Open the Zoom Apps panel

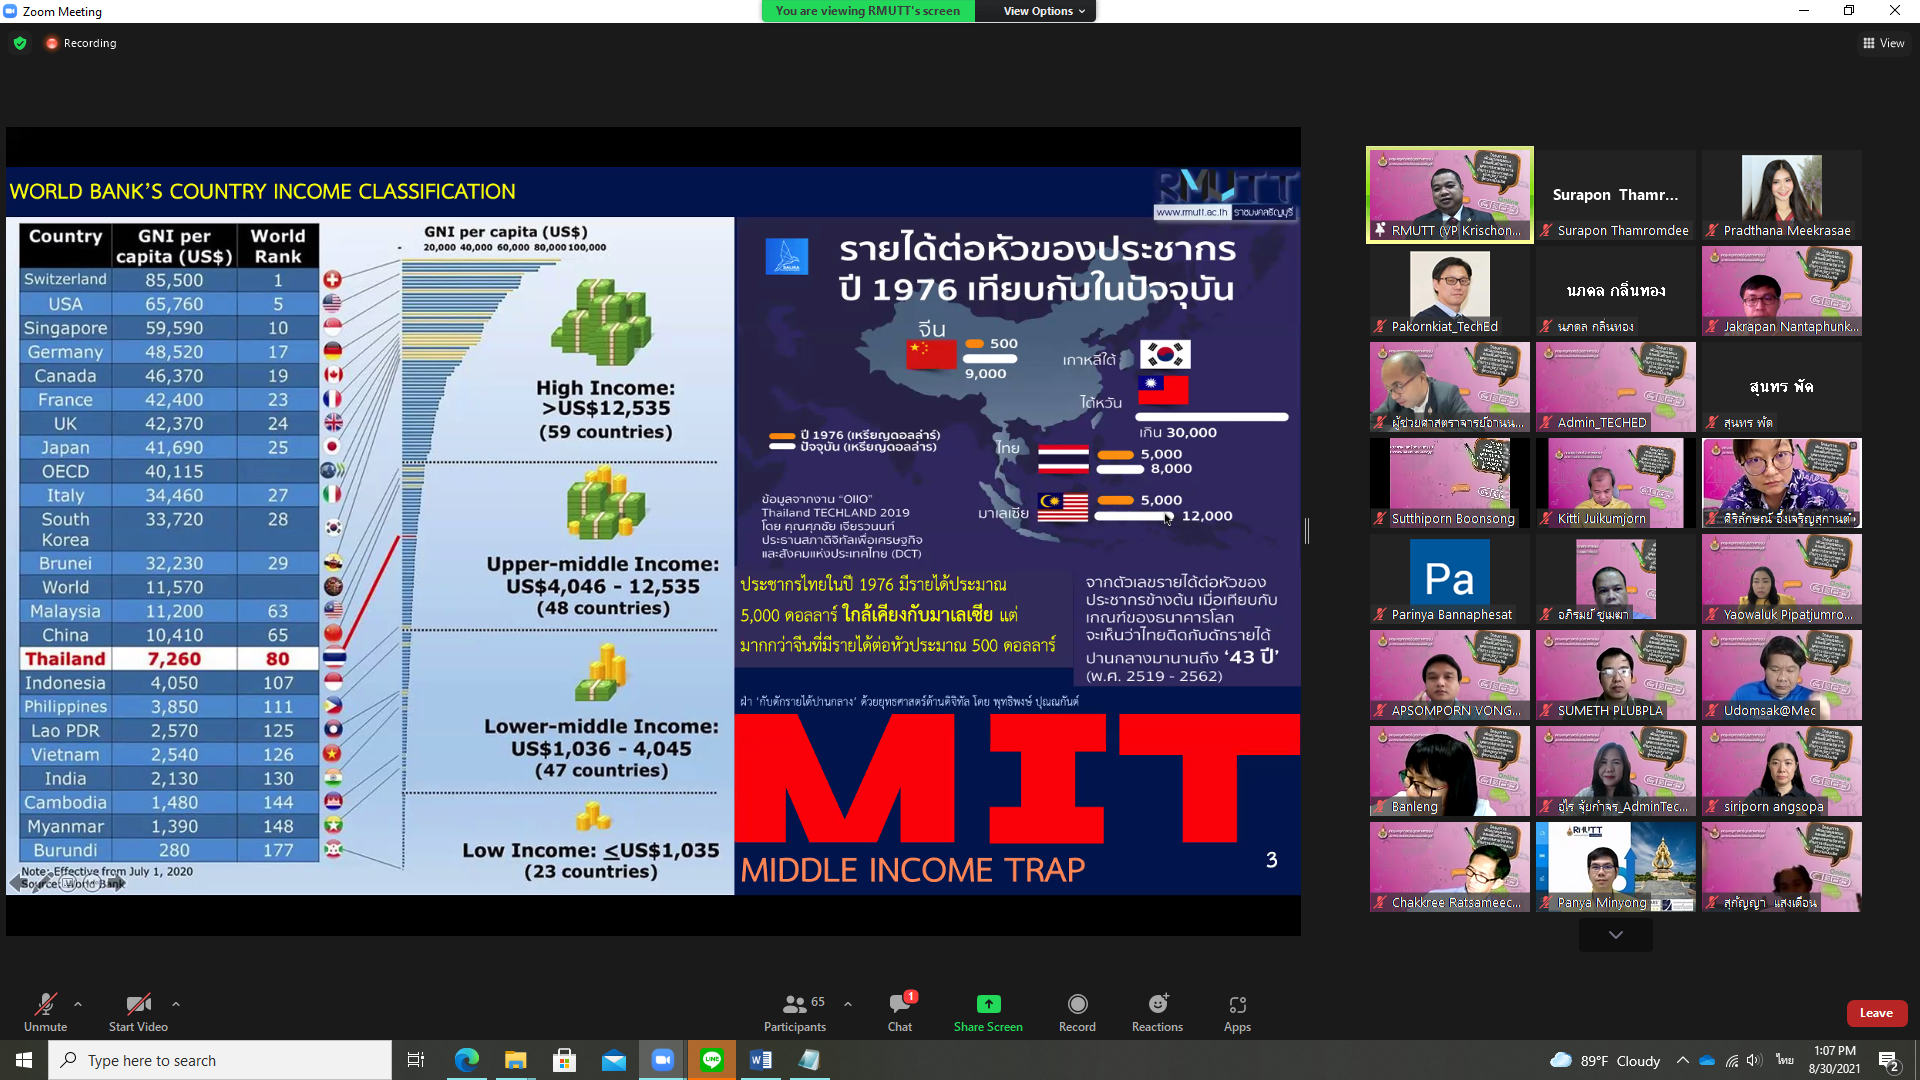pos(1237,1012)
